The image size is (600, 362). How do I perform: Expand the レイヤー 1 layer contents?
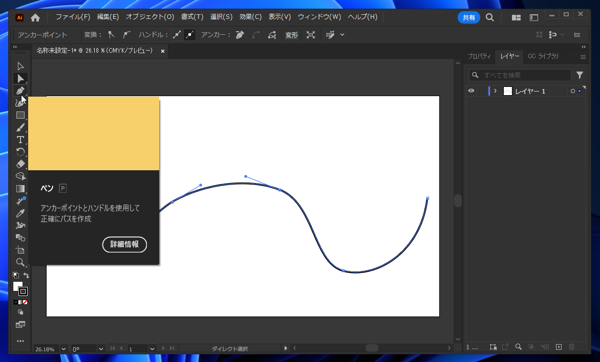click(495, 91)
